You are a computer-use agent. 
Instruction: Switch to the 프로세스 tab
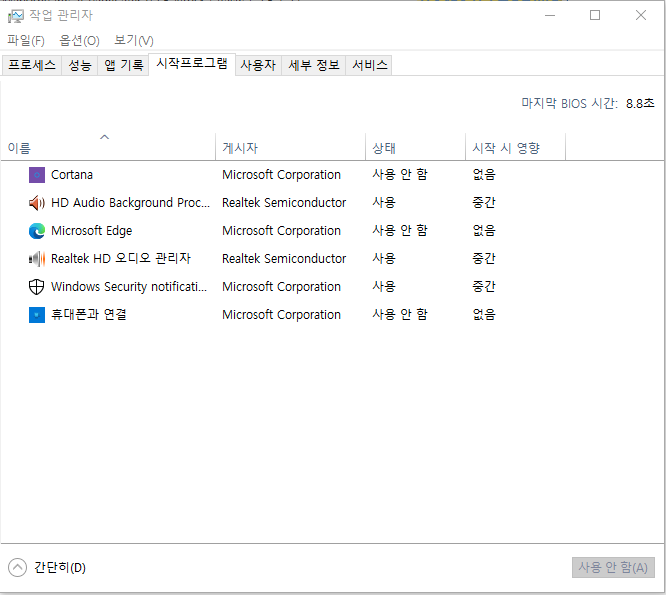pyautogui.click(x=32, y=65)
